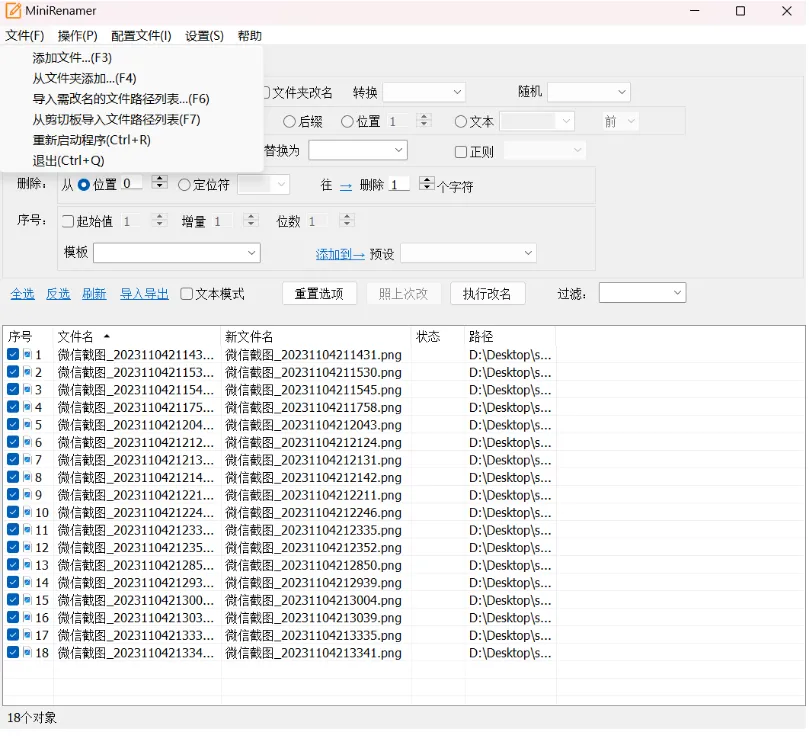Click the stepper beside 增量 value
Image resolution: width=809 pixels, height=739 pixels.
[251, 220]
